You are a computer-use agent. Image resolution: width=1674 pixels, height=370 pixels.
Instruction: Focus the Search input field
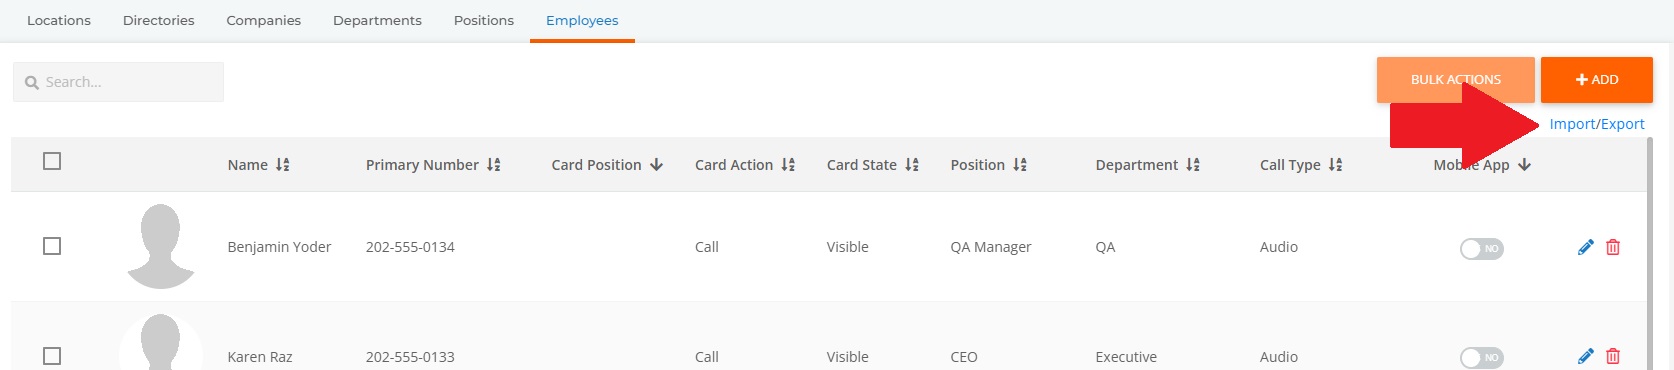click(x=118, y=82)
